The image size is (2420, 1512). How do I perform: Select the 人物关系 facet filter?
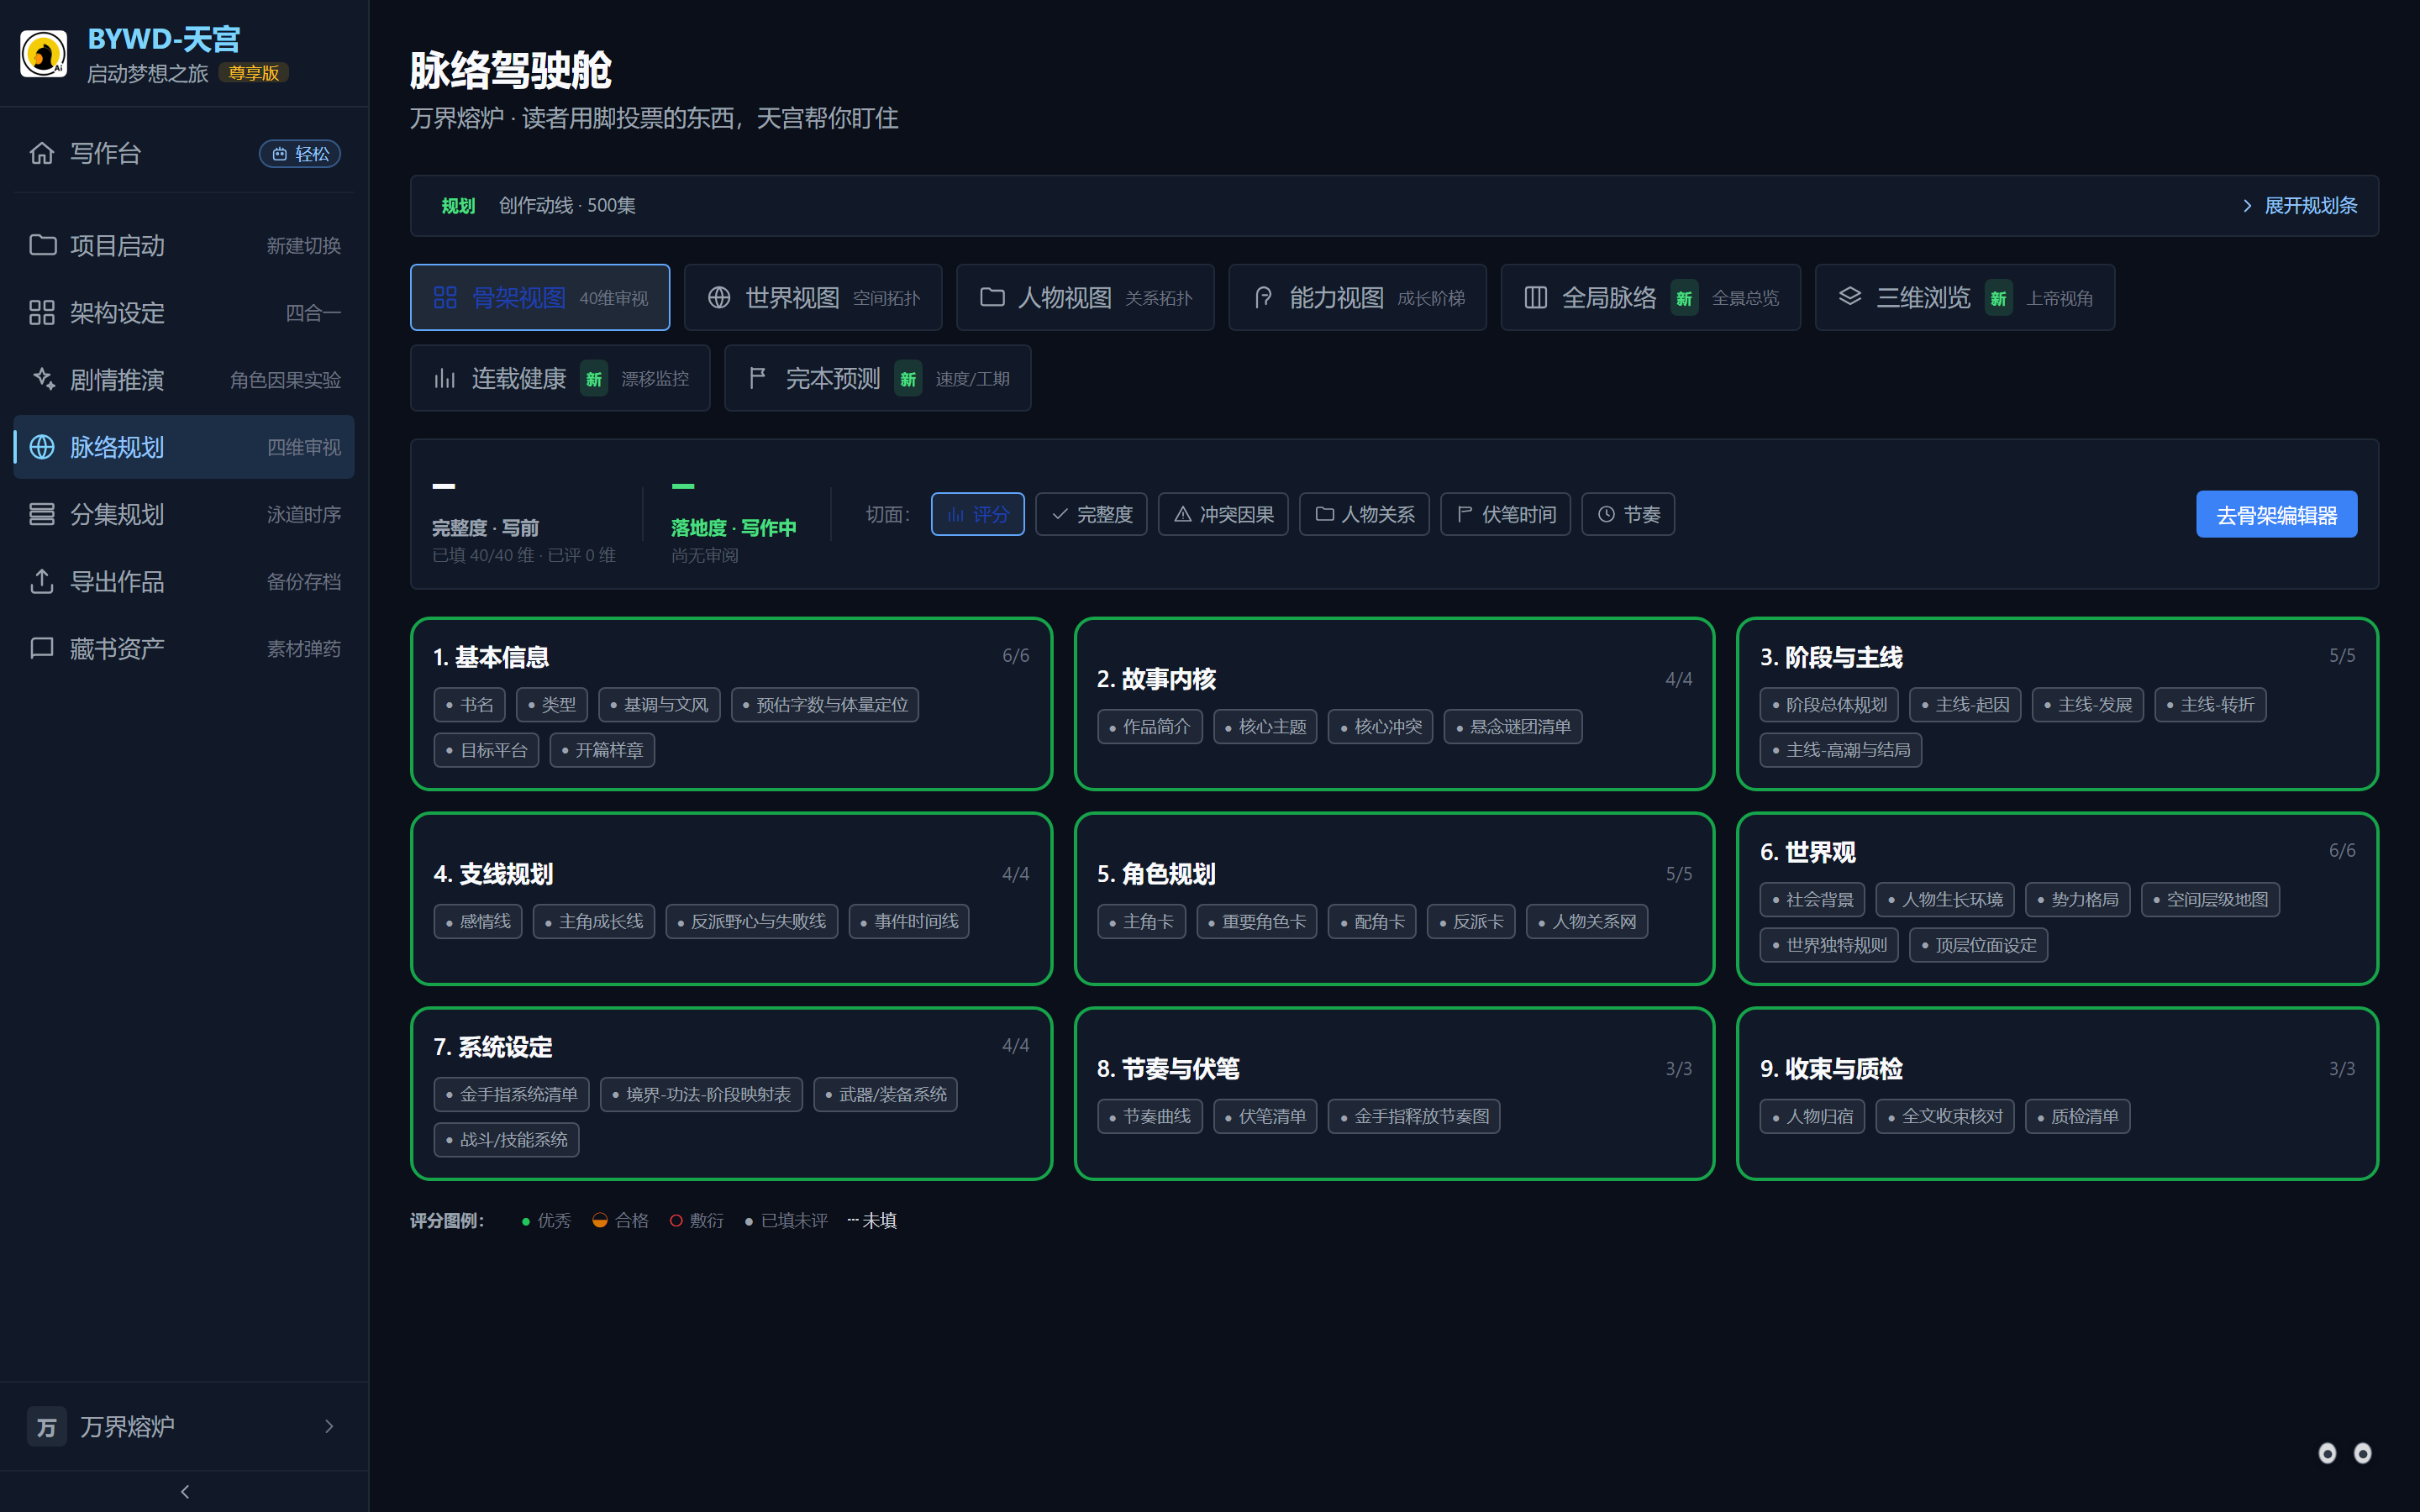pyautogui.click(x=1364, y=514)
